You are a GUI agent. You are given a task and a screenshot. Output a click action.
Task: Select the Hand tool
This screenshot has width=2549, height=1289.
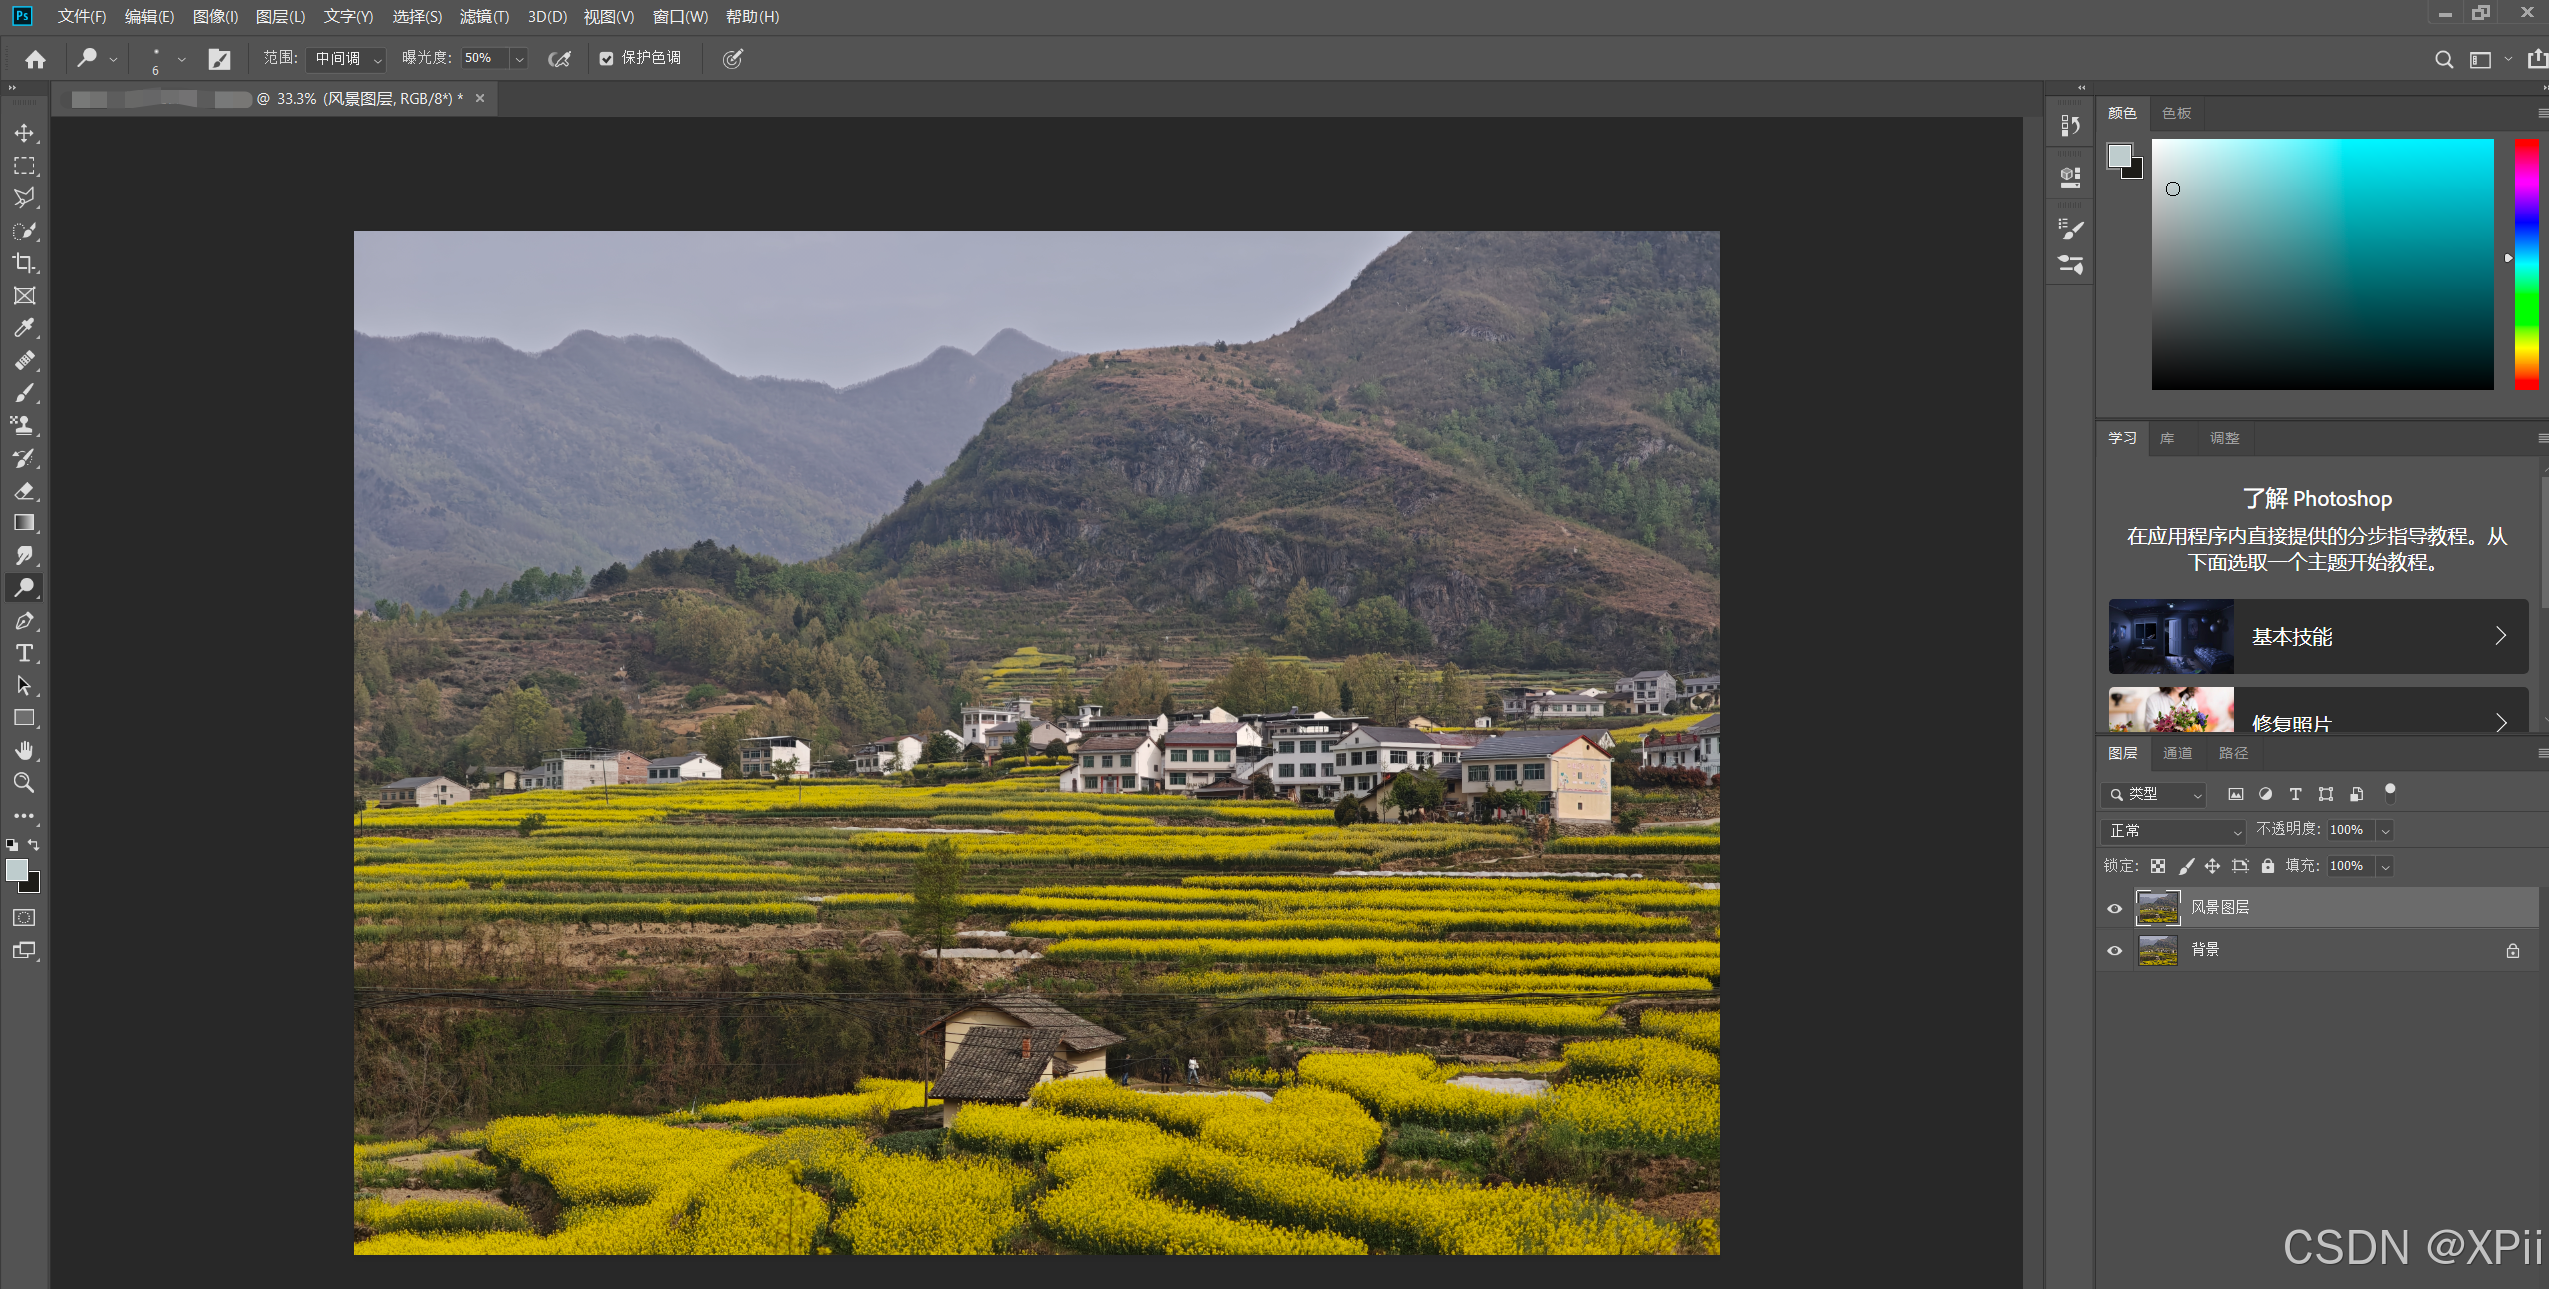tap(24, 750)
